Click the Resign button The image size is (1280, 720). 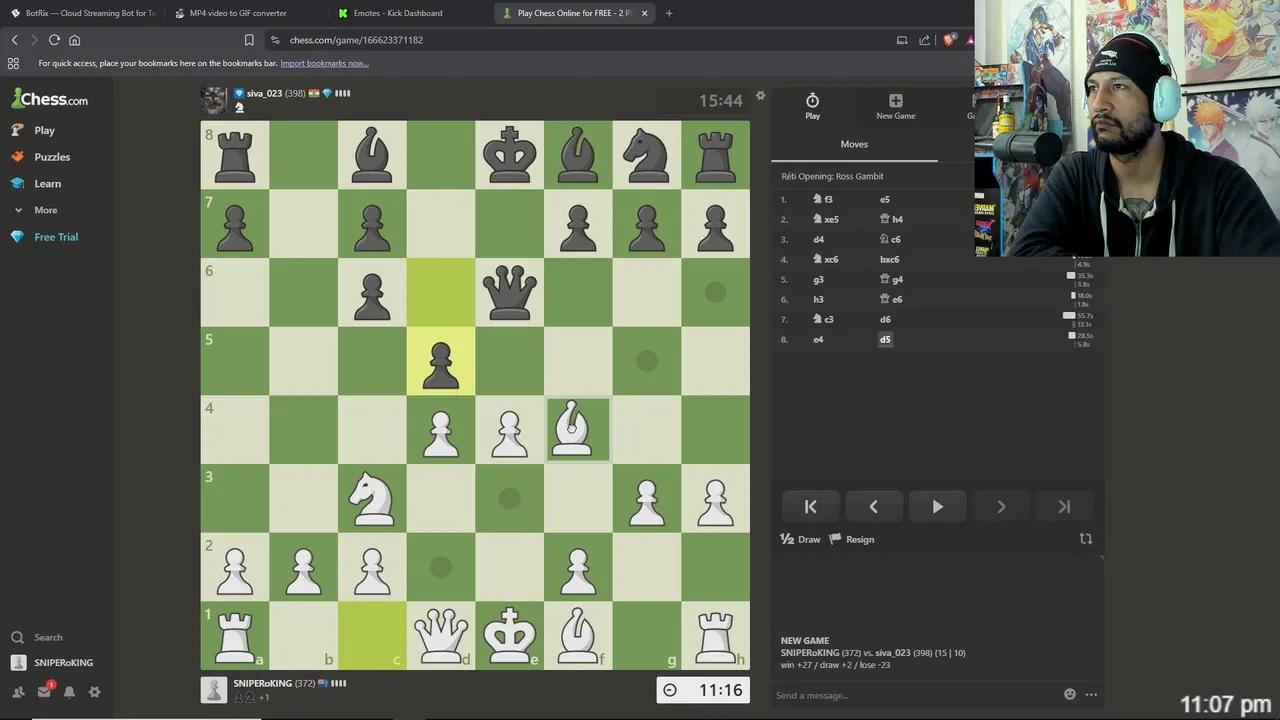852,539
